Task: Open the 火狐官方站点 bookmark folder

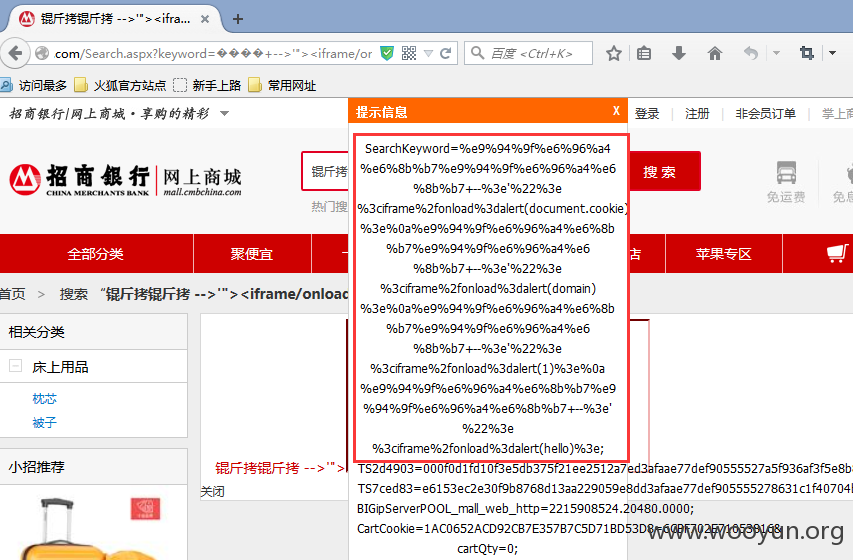Action: (x=120, y=85)
